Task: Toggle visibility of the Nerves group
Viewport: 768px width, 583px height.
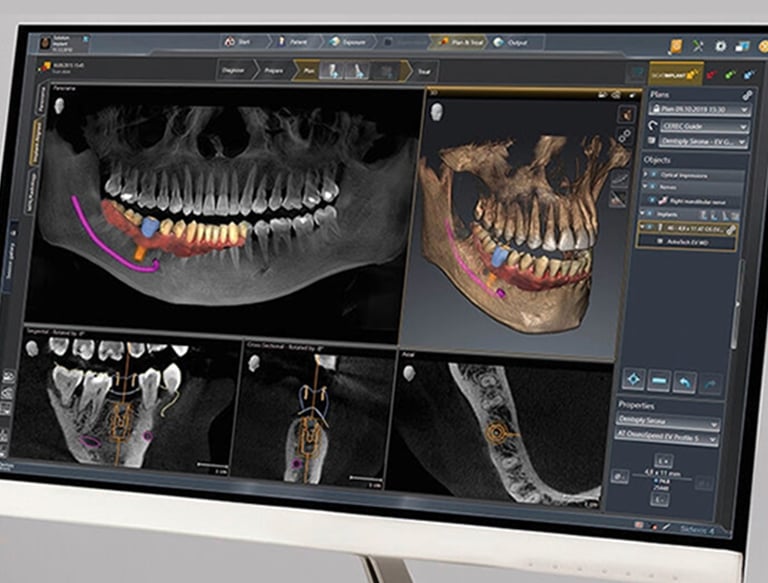Action: (653, 187)
